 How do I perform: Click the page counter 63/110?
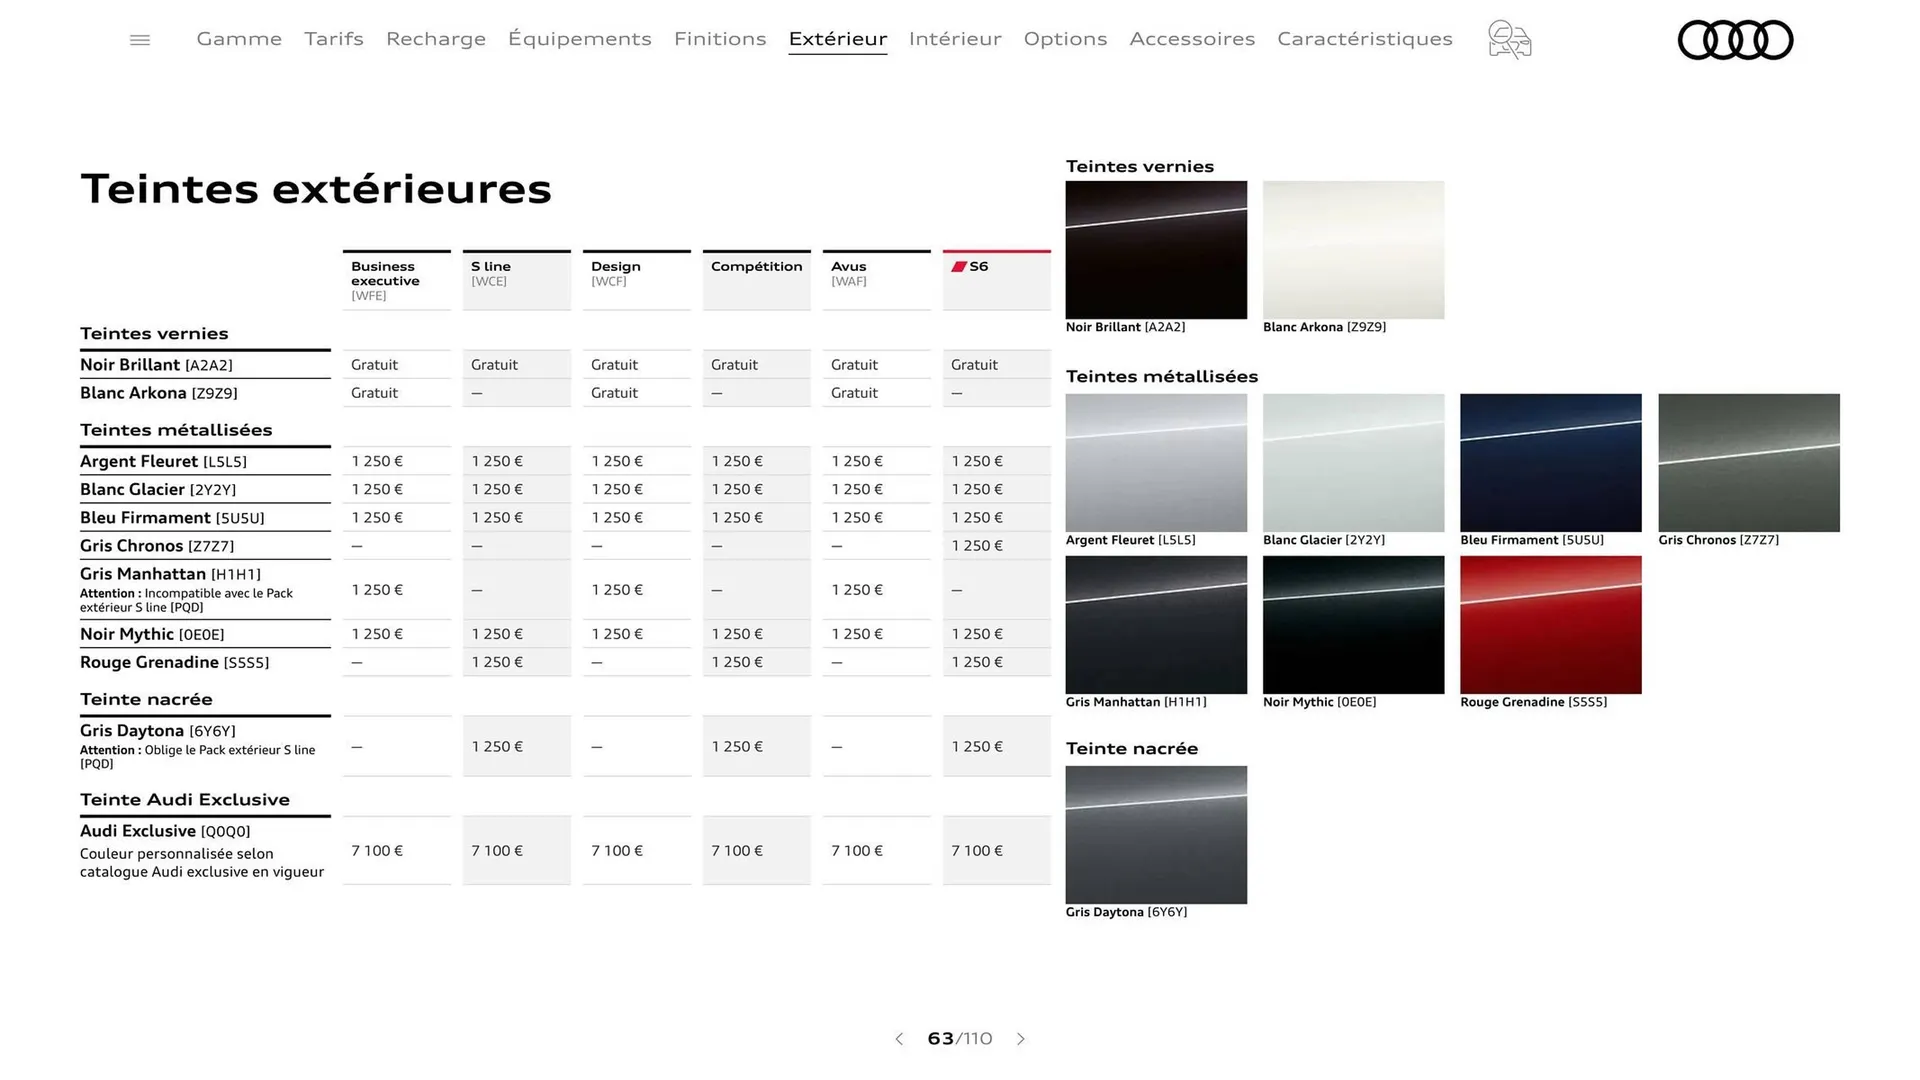coord(958,1039)
